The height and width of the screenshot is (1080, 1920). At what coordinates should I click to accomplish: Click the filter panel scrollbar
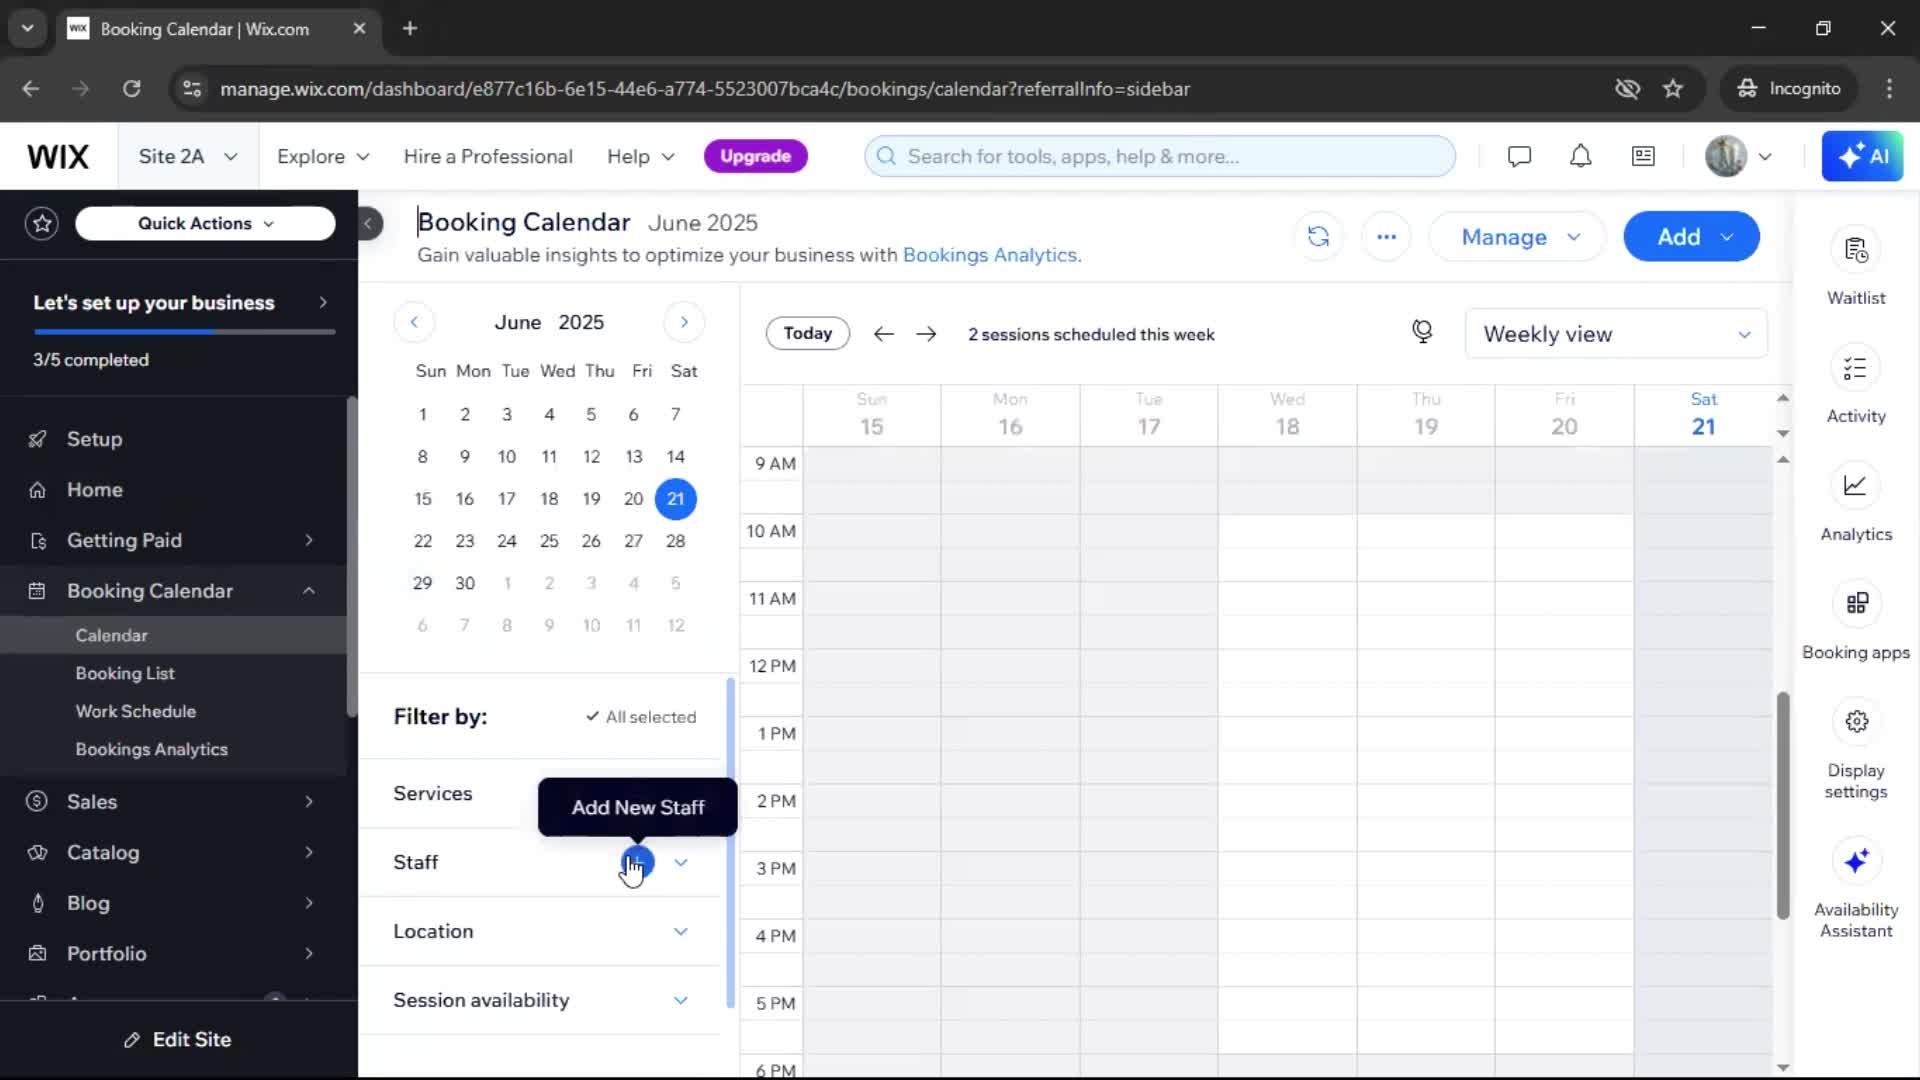click(x=730, y=843)
